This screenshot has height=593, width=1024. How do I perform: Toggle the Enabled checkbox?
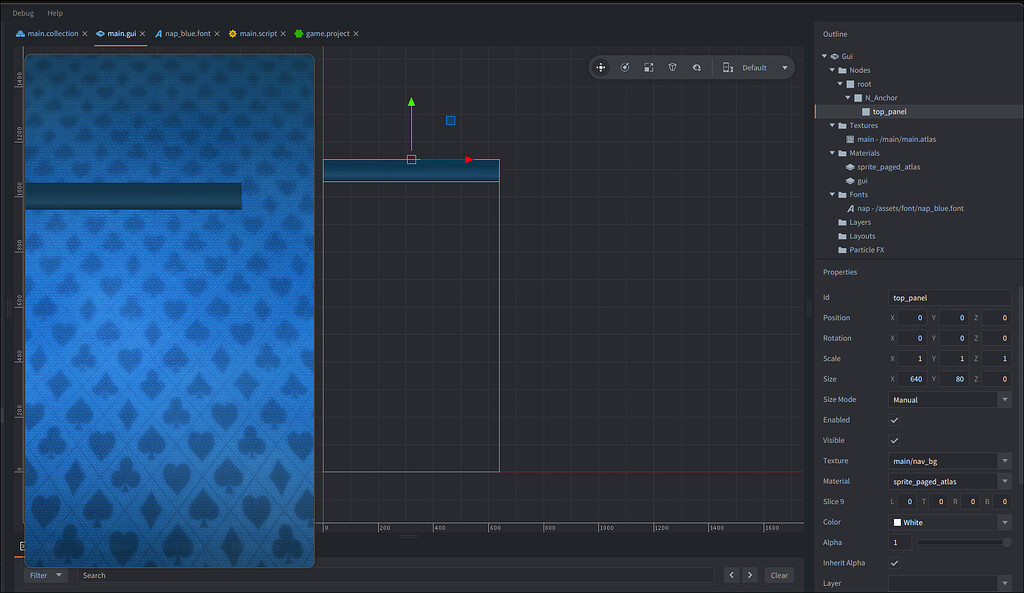coord(894,420)
